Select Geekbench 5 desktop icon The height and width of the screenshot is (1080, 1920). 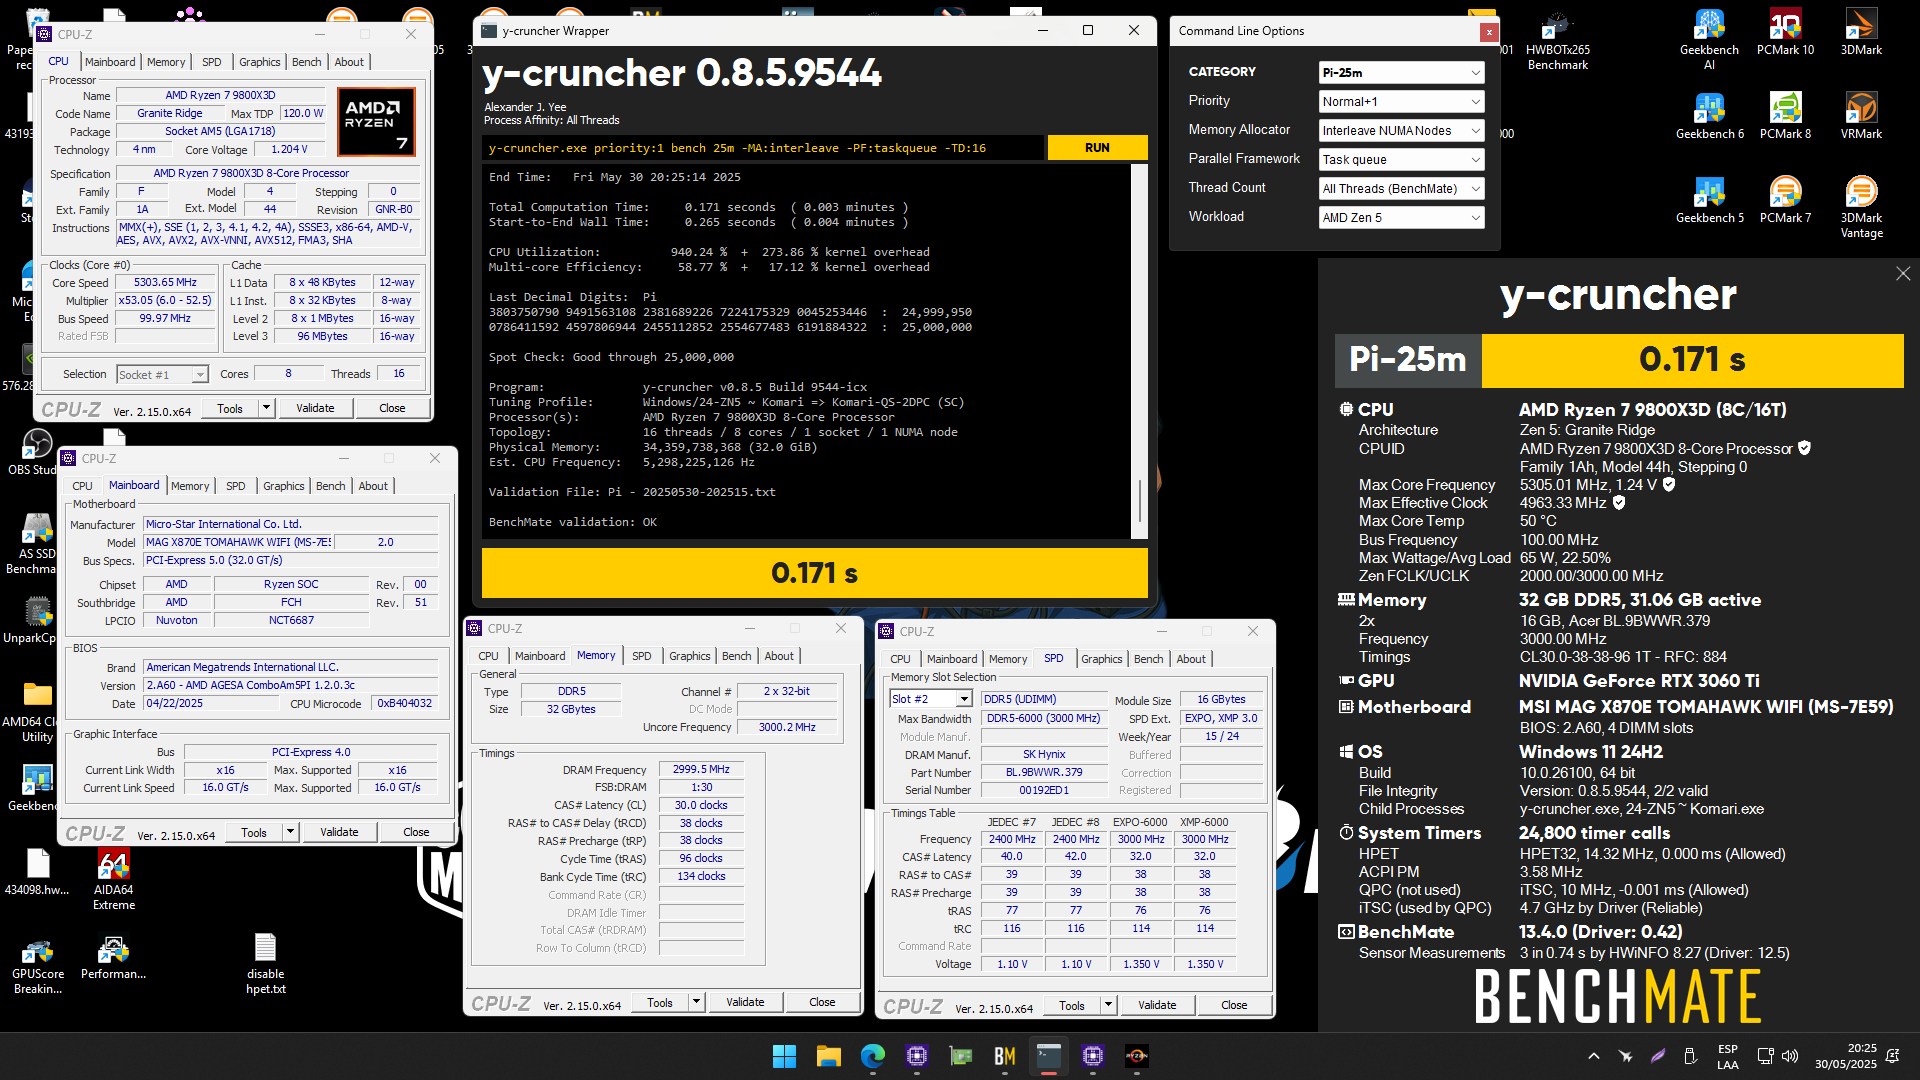click(x=1709, y=200)
